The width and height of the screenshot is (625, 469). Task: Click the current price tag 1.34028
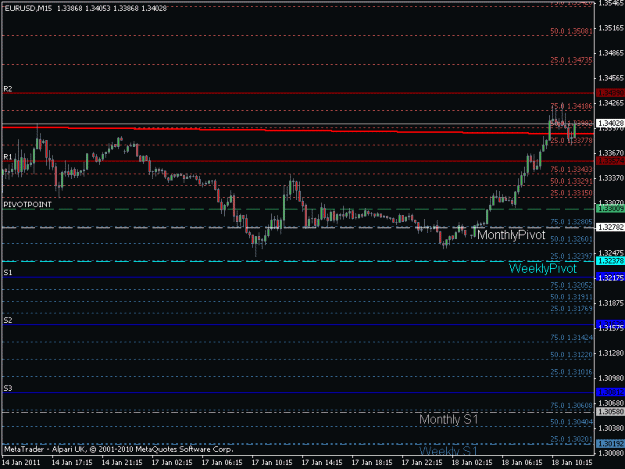click(x=610, y=124)
